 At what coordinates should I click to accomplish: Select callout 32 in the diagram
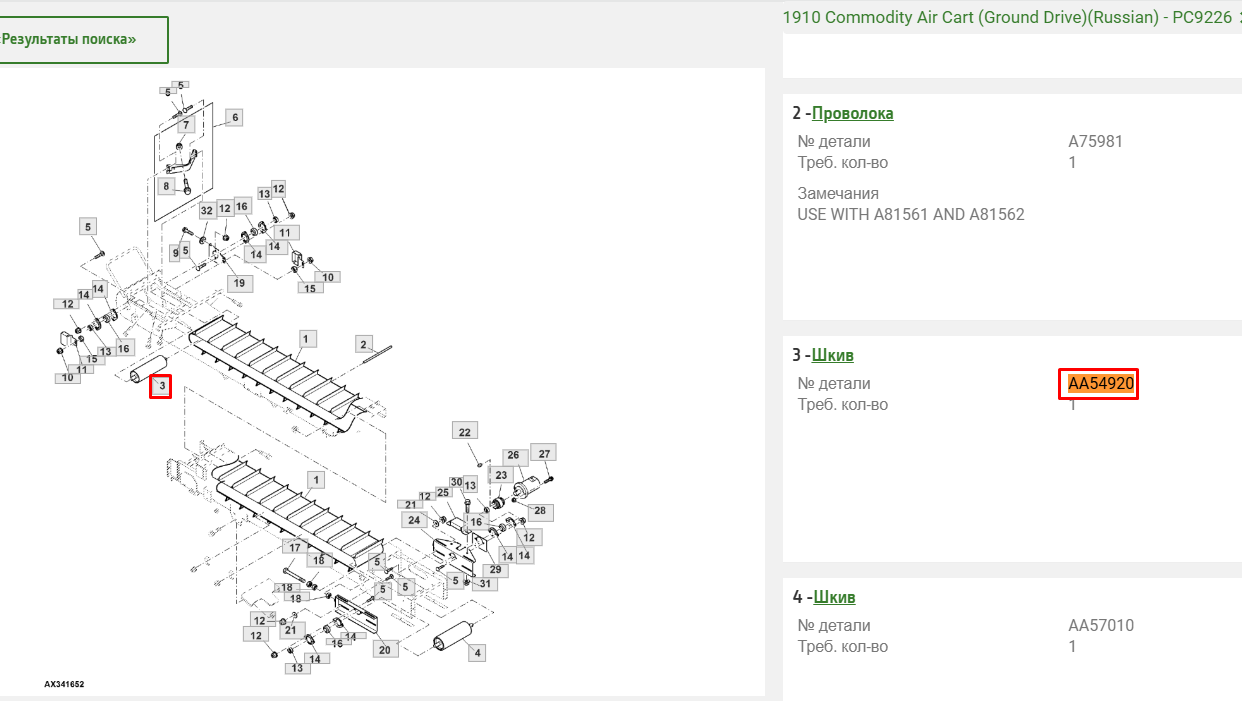point(206,210)
